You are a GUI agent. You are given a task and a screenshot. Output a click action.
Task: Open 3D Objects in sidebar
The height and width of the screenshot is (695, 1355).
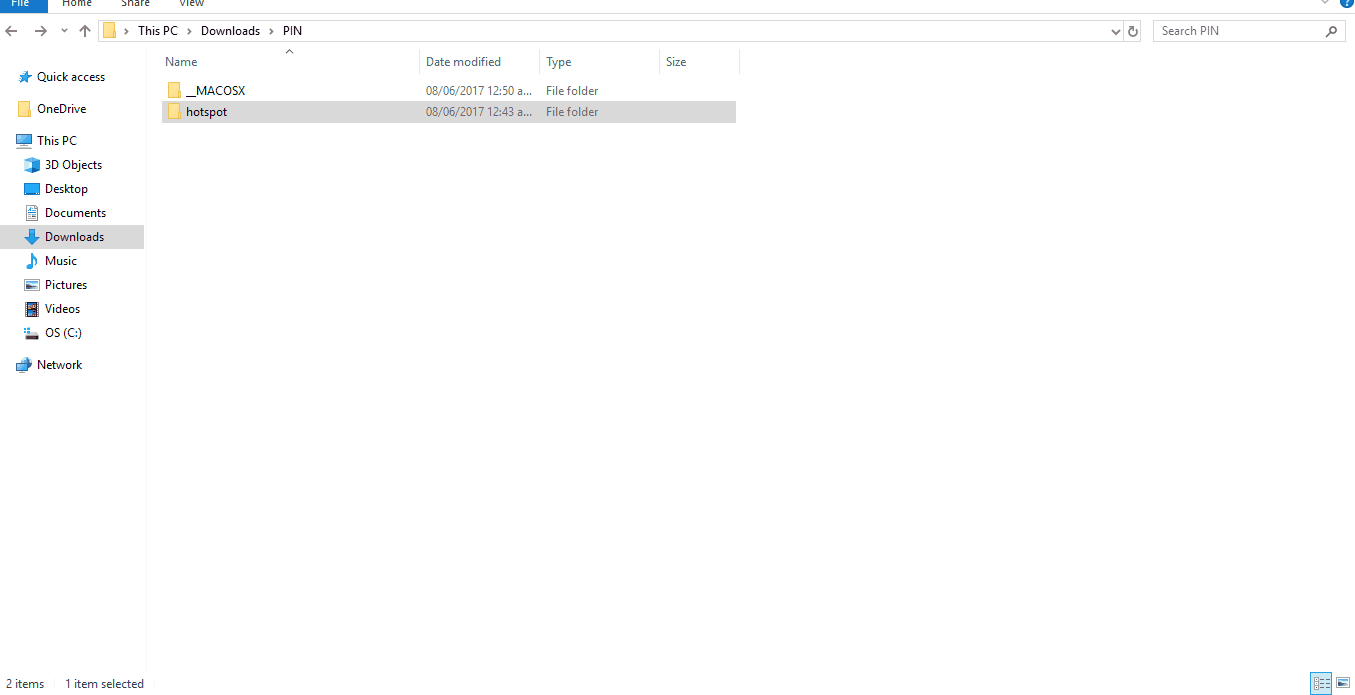point(73,165)
